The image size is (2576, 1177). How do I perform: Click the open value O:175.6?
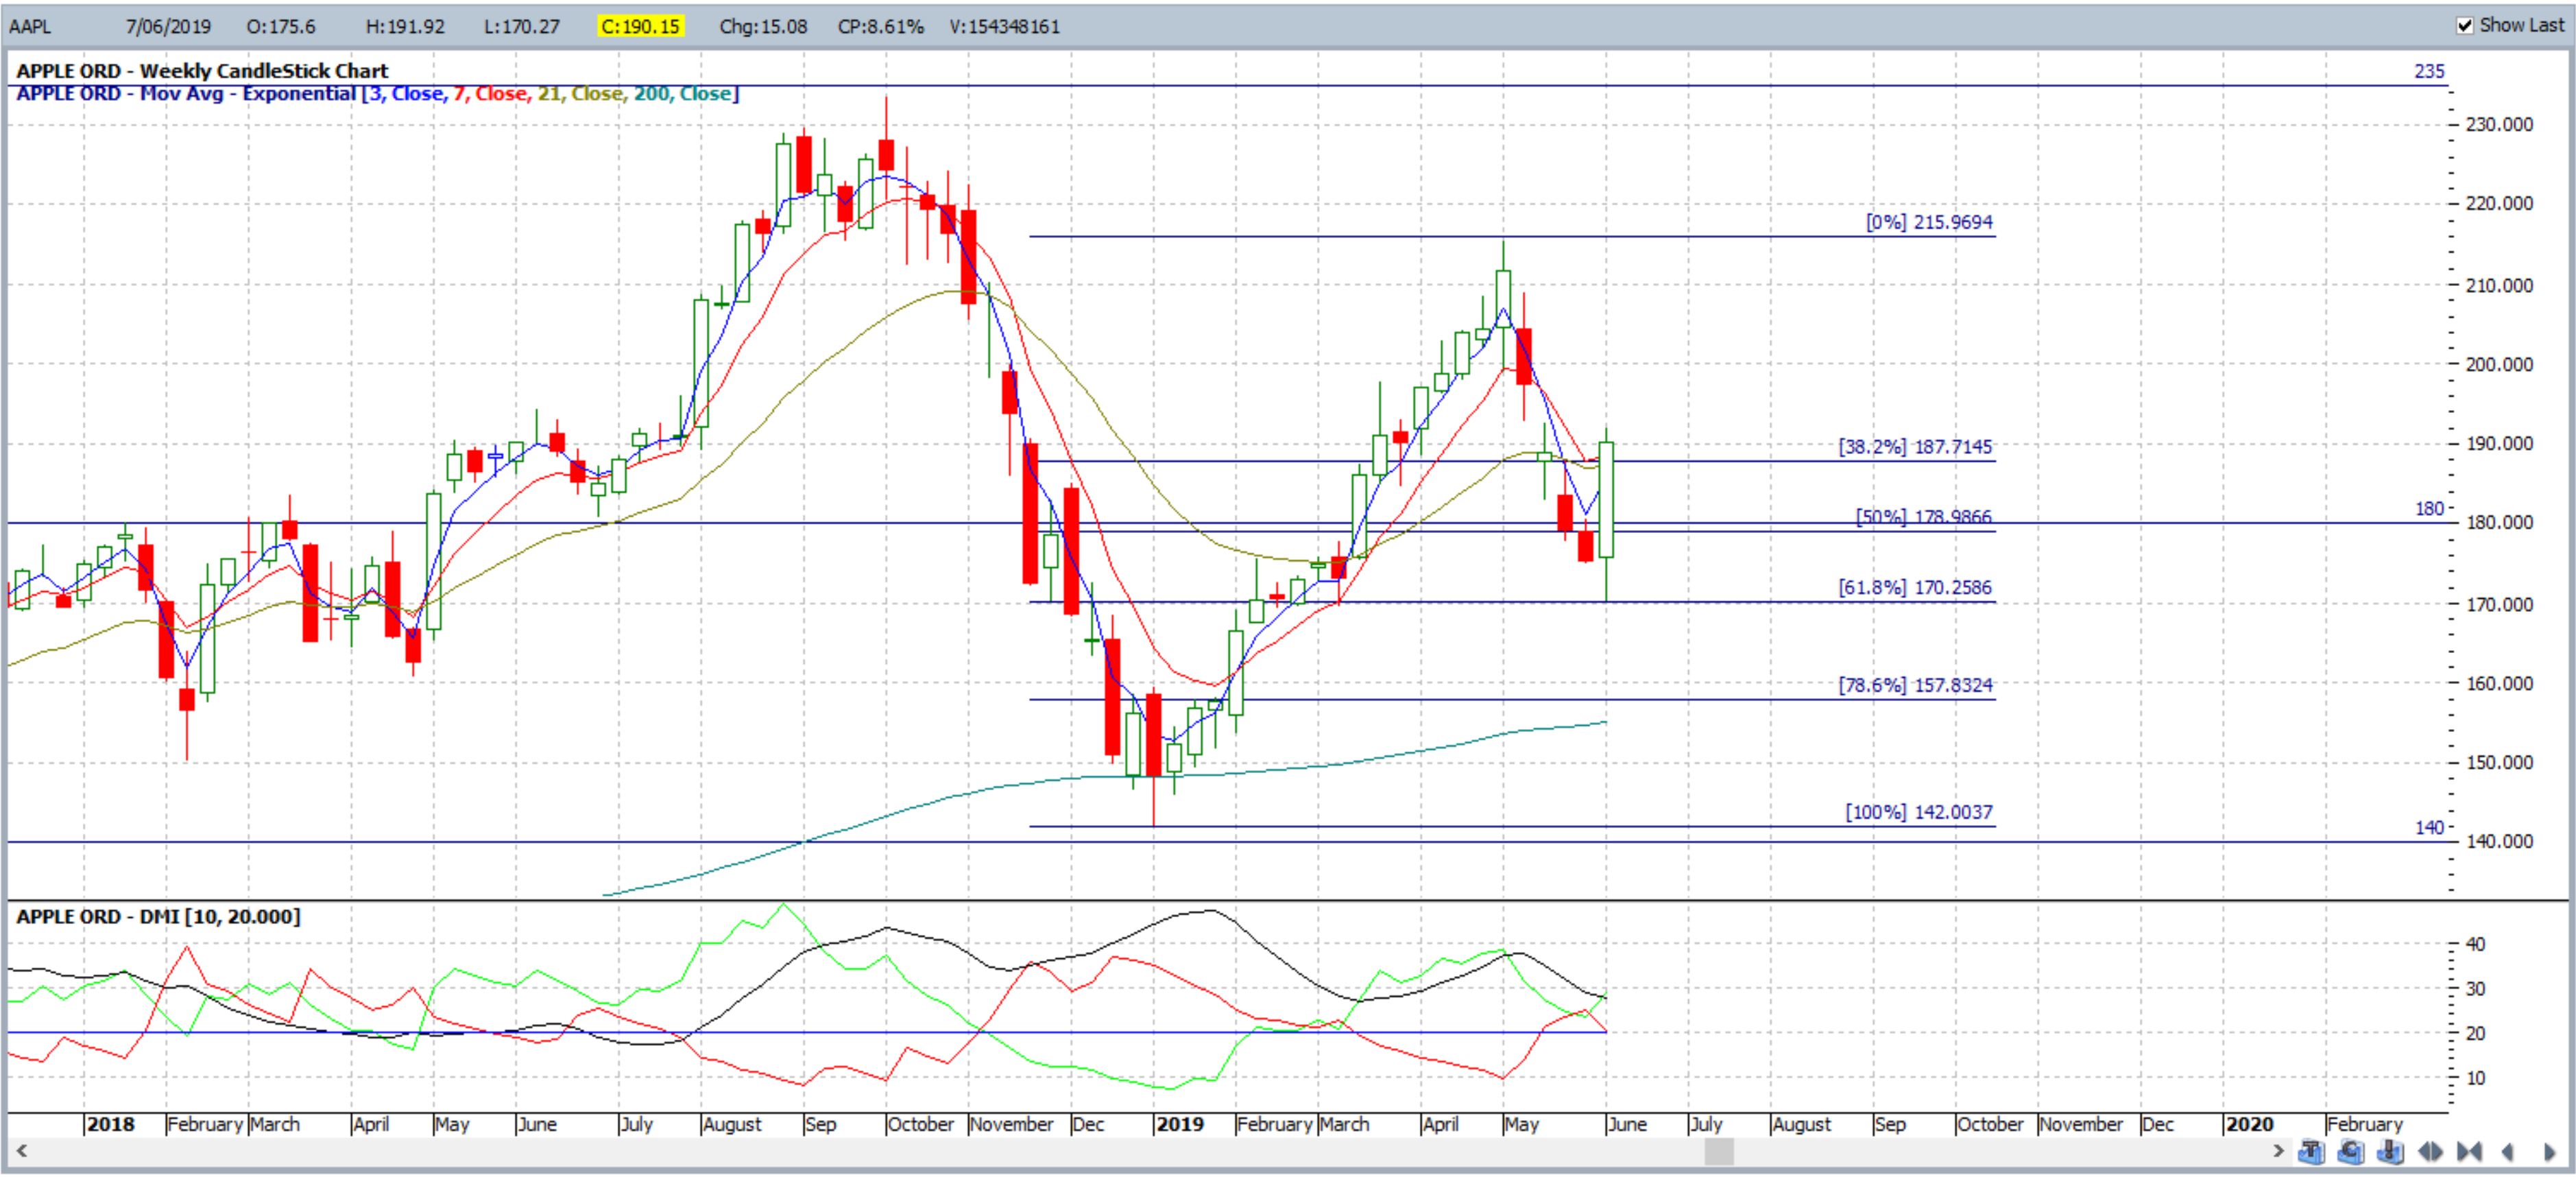(x=281, y=26)
